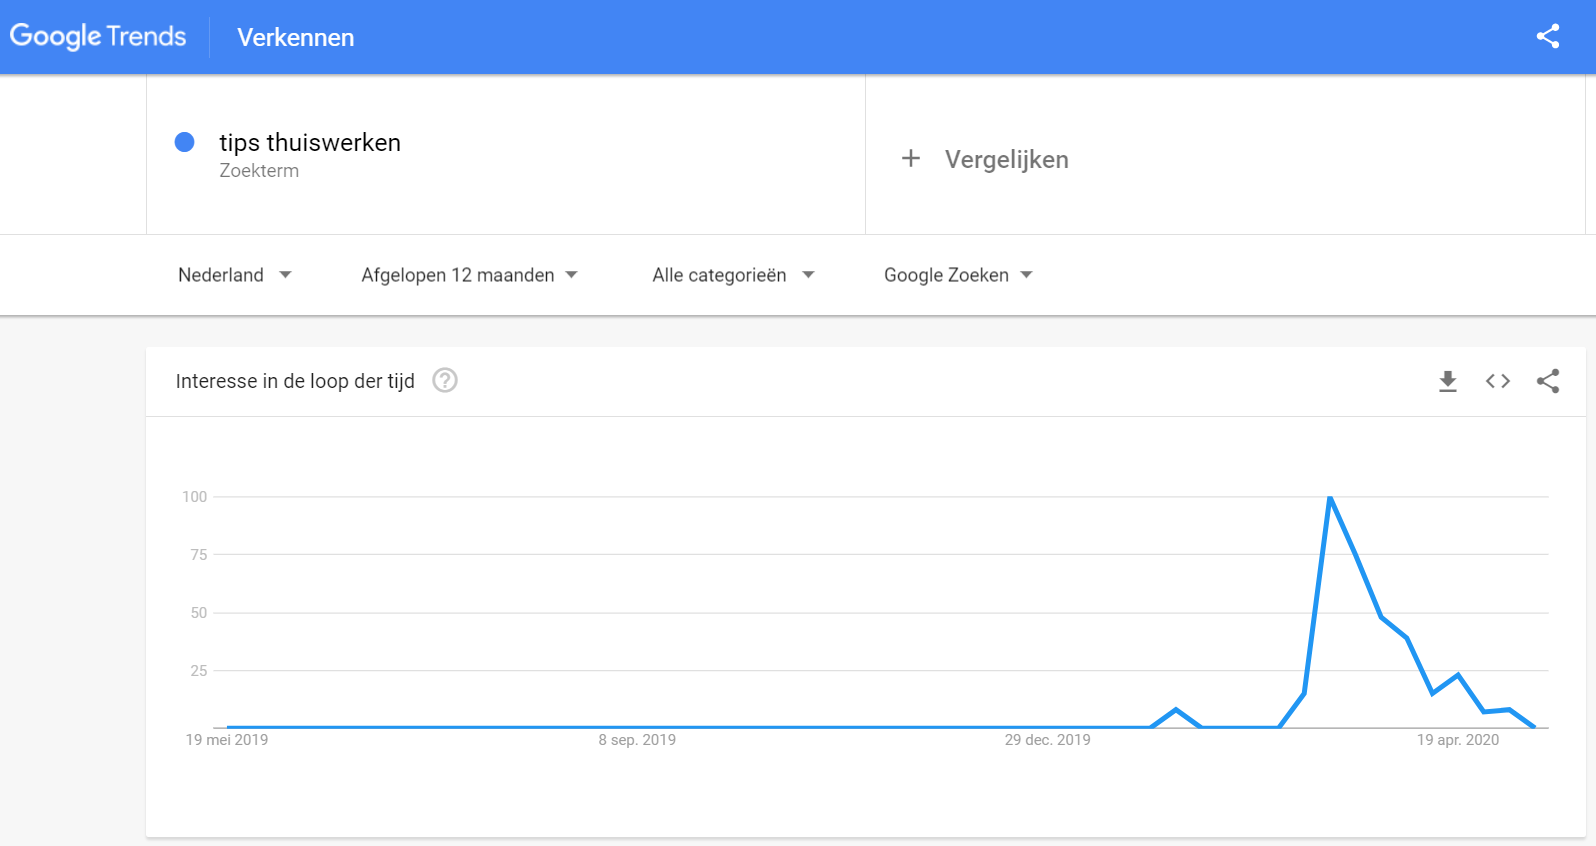Click the plus icon beside Vergelijken

coord(910,159)
